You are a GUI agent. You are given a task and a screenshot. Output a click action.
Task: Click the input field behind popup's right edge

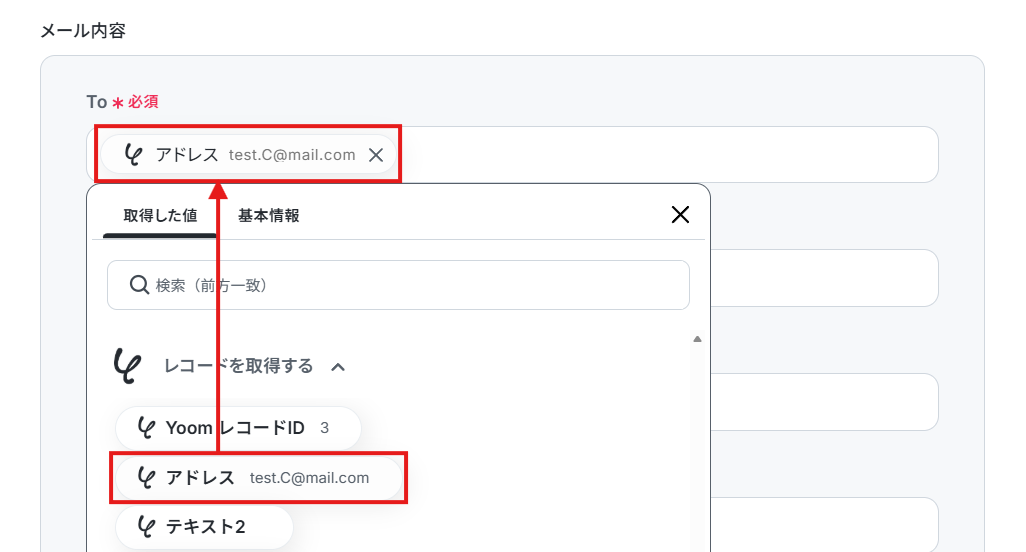(824, 278)
